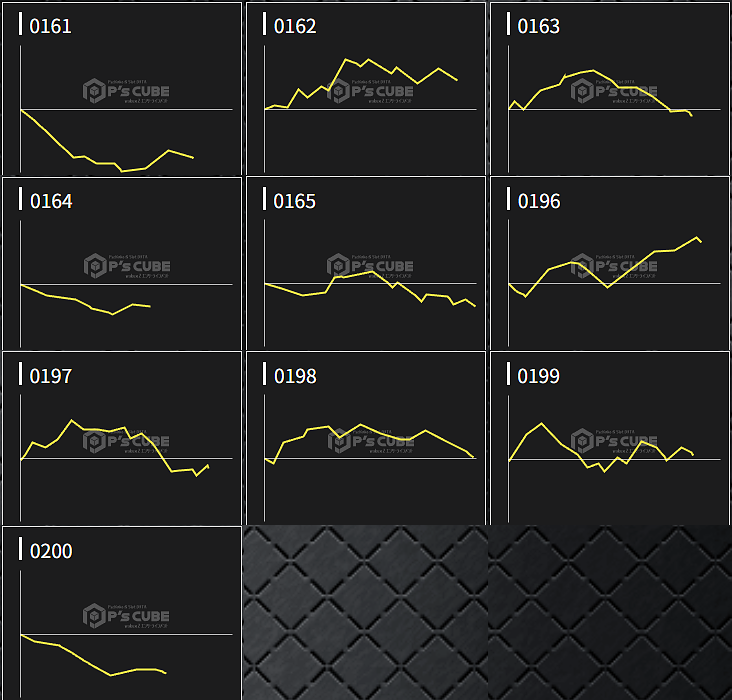Select the 0161 machine number label
This screenshot has width=732, height=700.
coord(51,26)
